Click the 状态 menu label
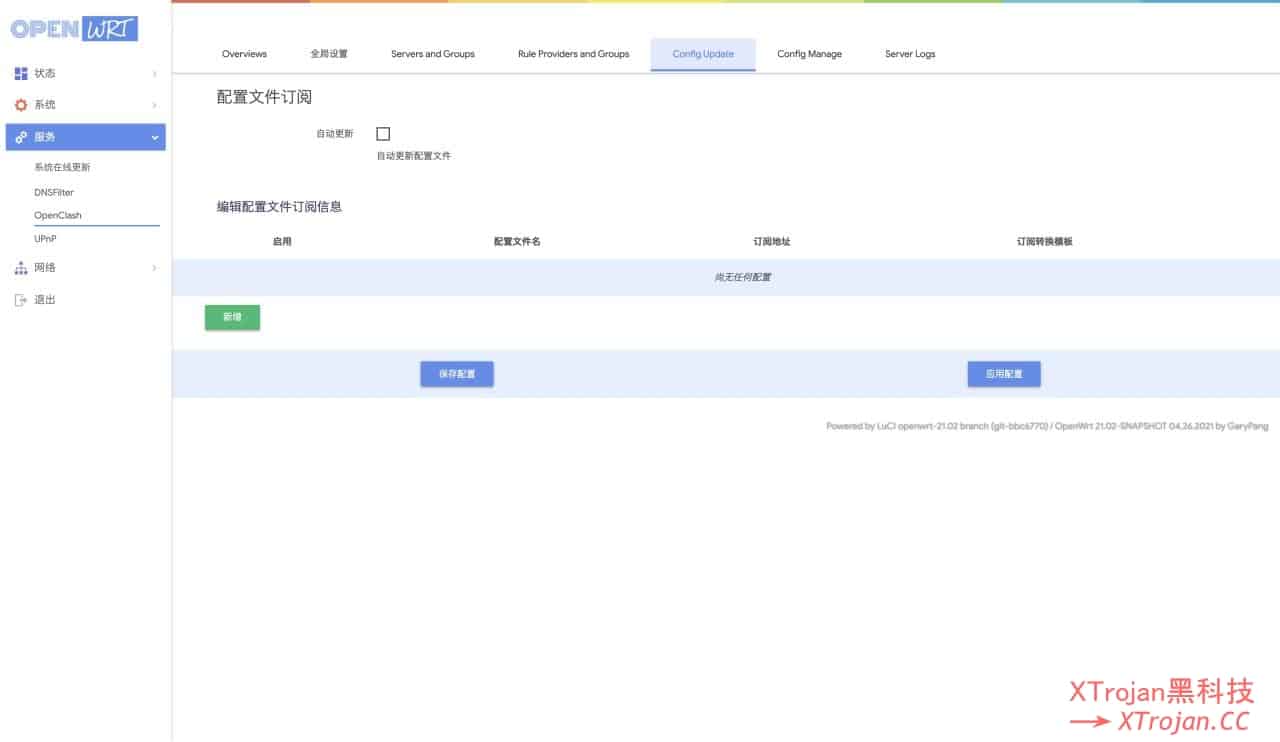1280x742 pixels. tap(45, 73)
